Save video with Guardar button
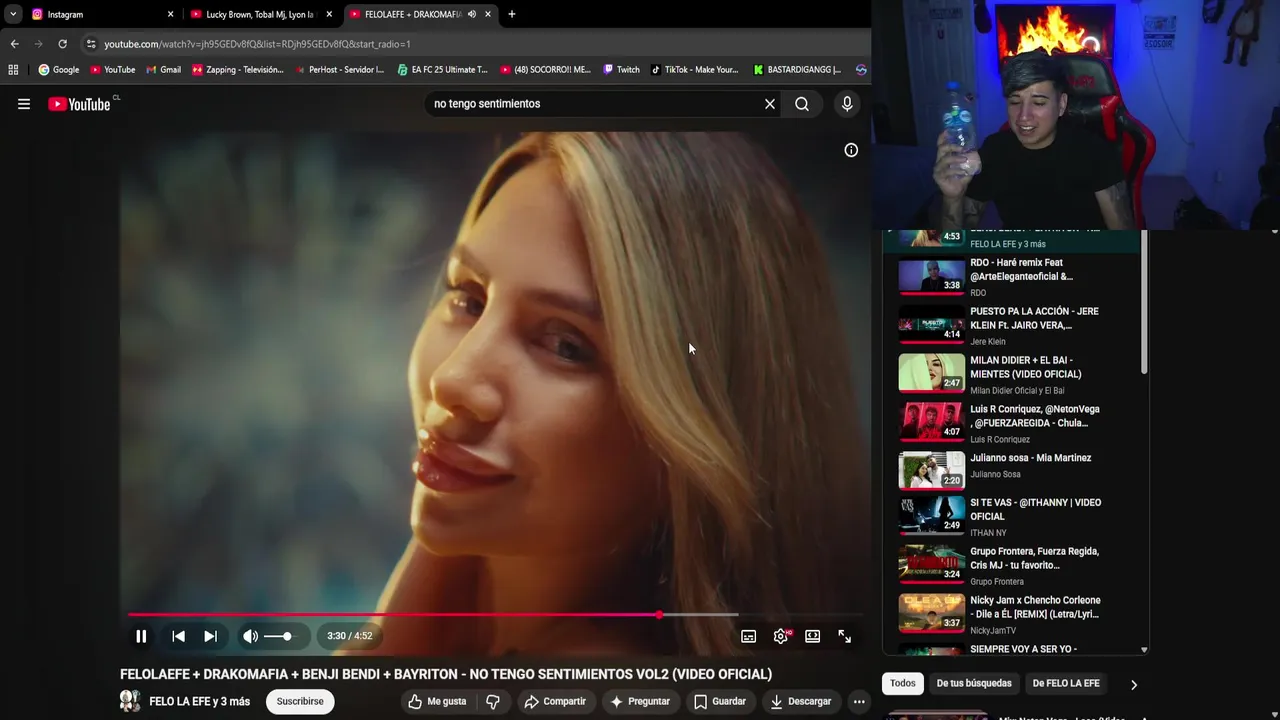Viewport: 1280px width, 720px height. pos(720,701)
